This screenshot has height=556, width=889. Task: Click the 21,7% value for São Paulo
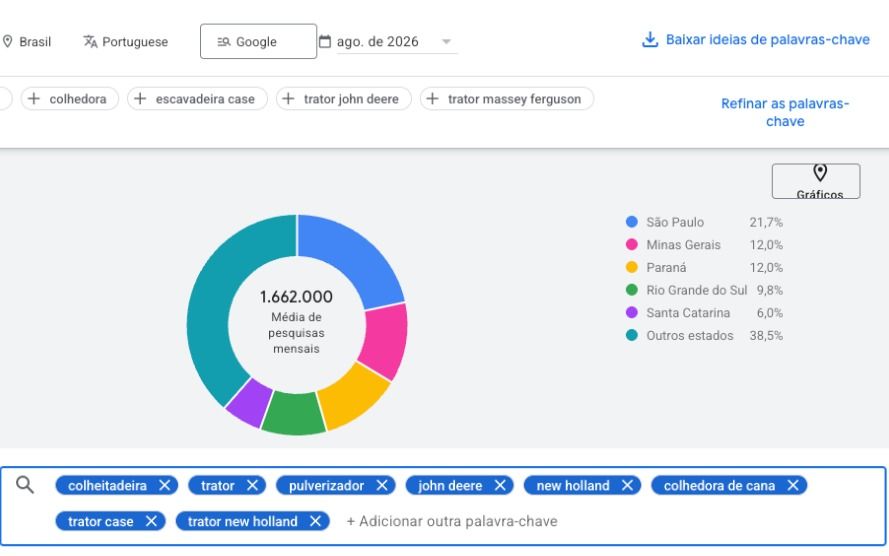pos(766,222)
